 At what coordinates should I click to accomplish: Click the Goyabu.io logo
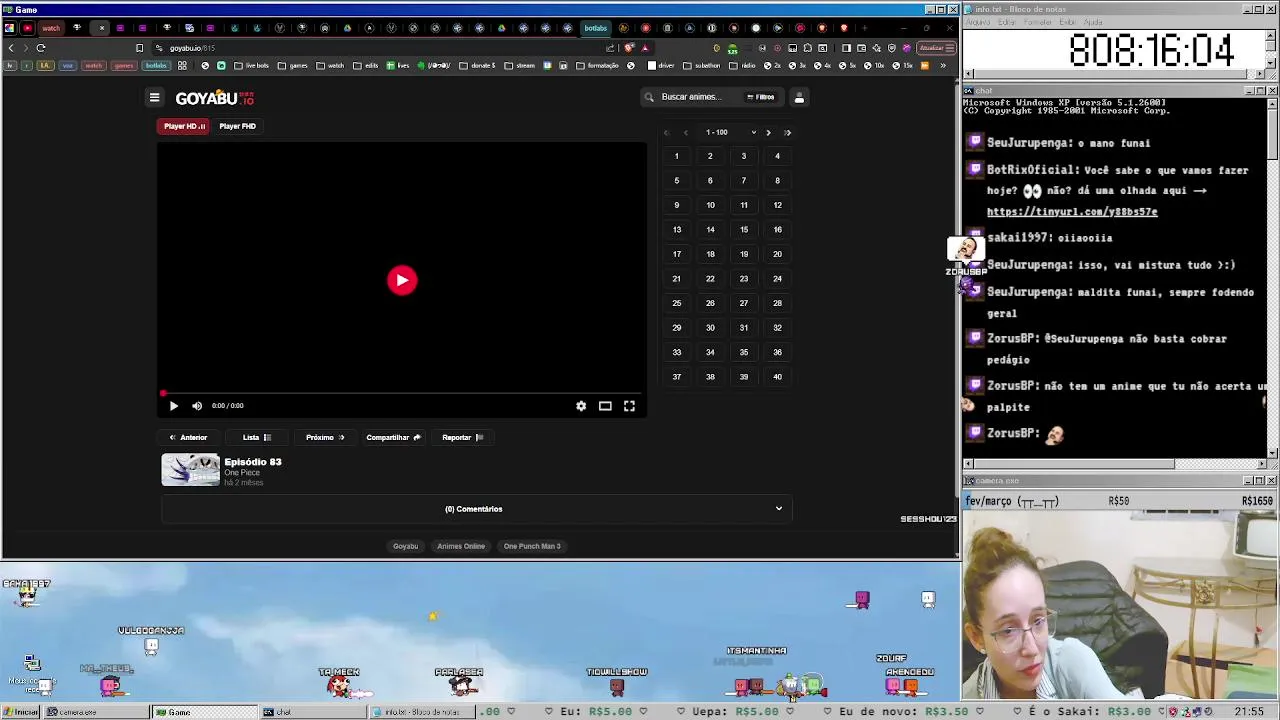click(215, 98)
